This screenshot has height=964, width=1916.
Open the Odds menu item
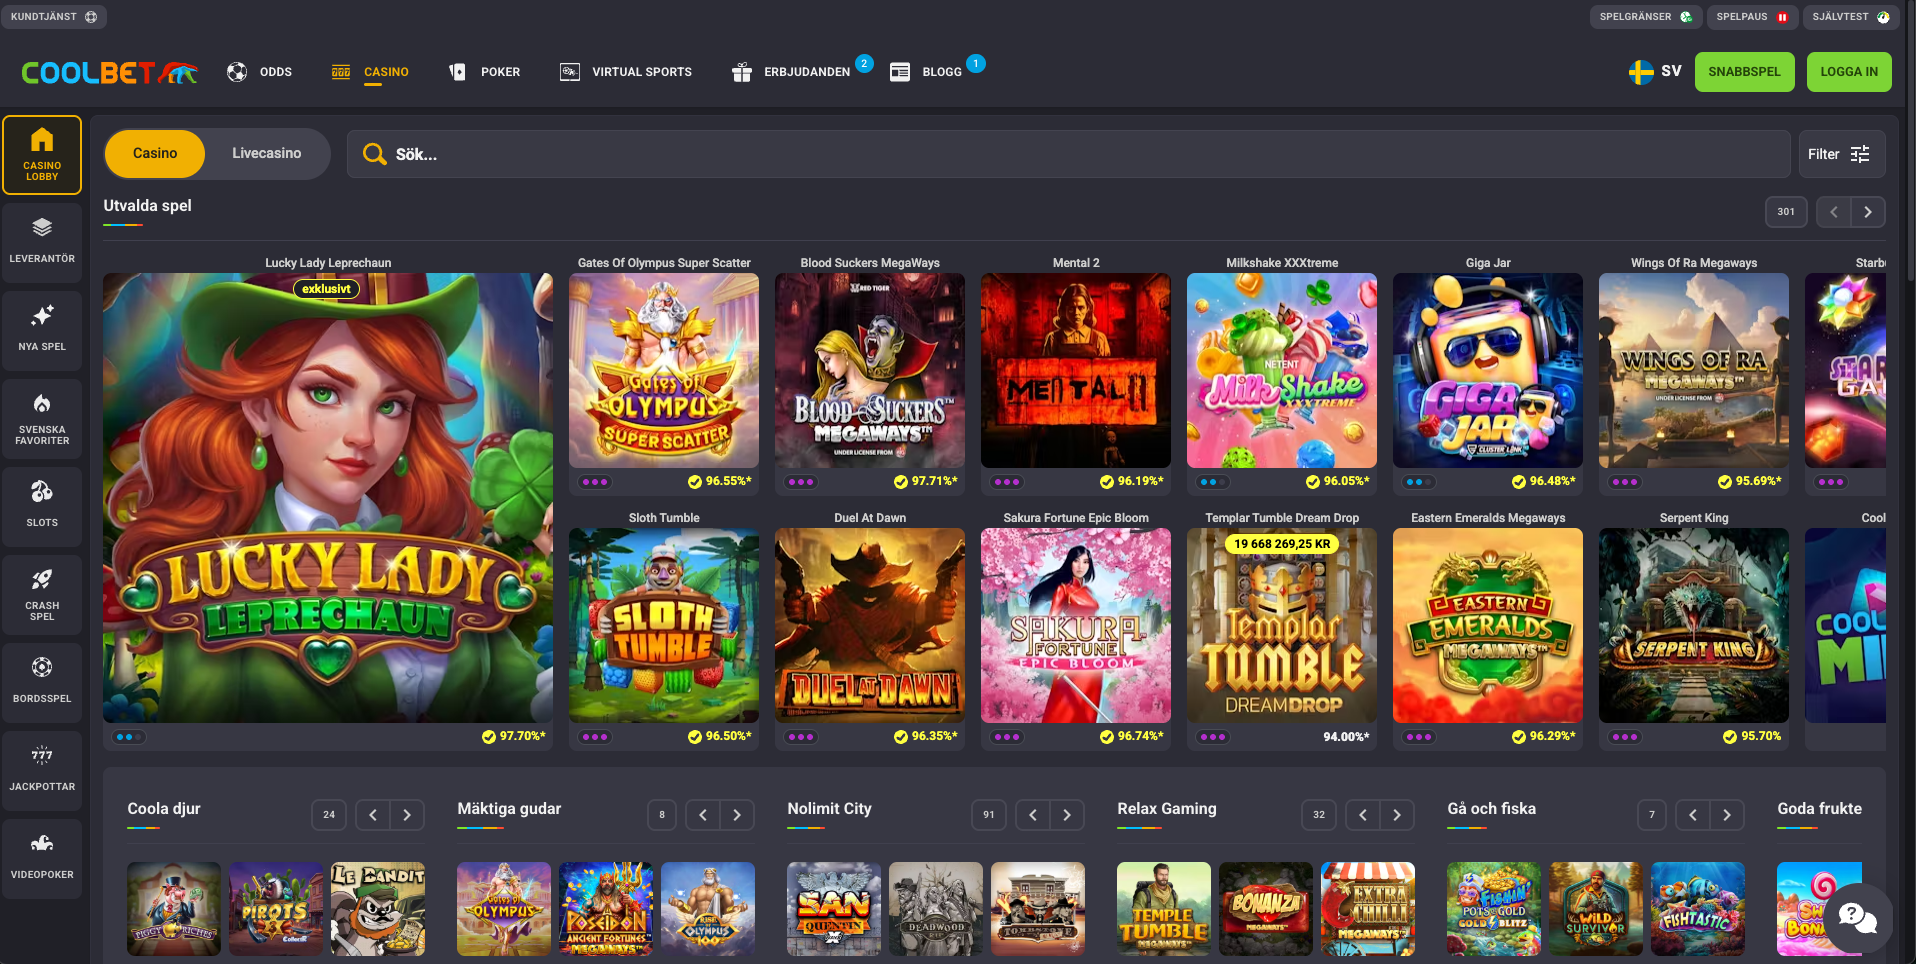276,72
